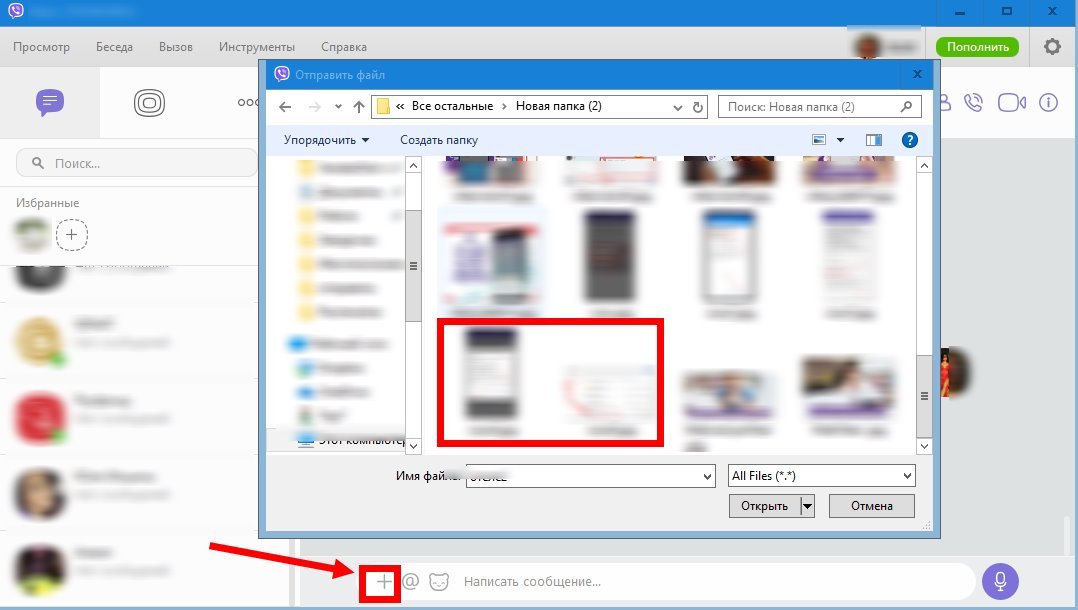Open Viber settings gear icon
This screenshot has width=1078, height=610.
1052,47
